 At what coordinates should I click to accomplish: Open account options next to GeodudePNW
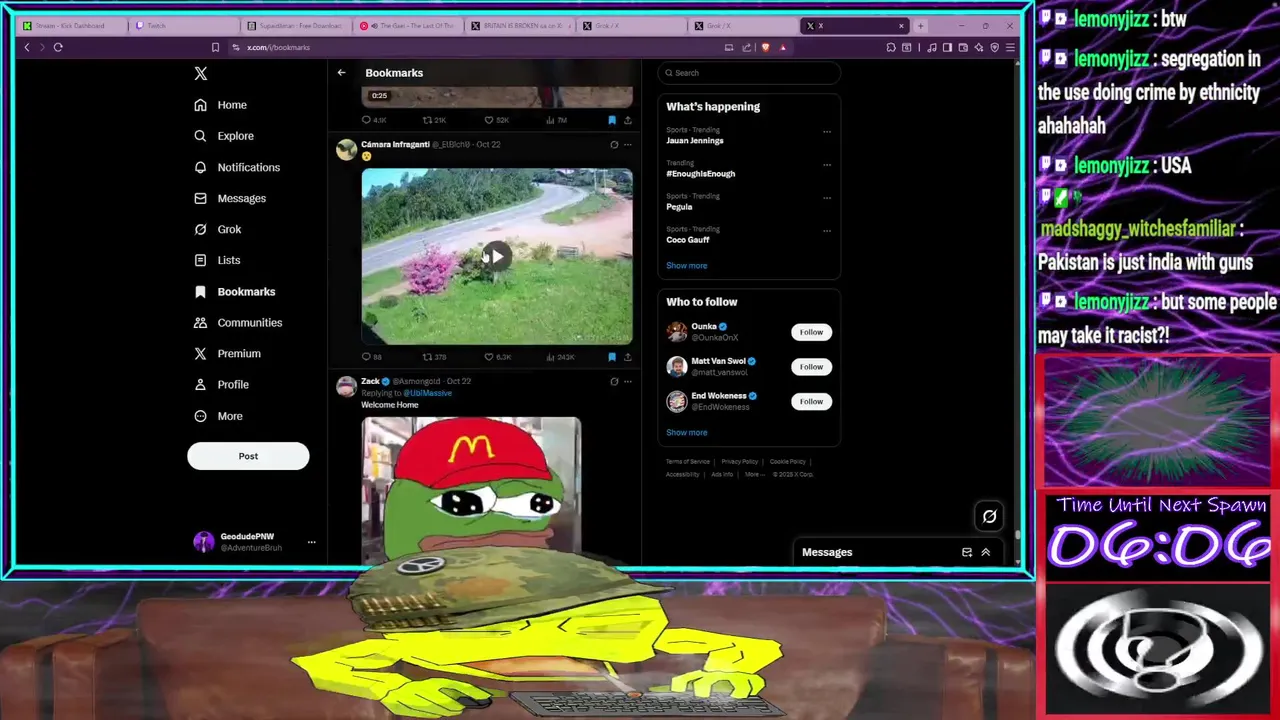pyautogui.click(x=311, y=542)
